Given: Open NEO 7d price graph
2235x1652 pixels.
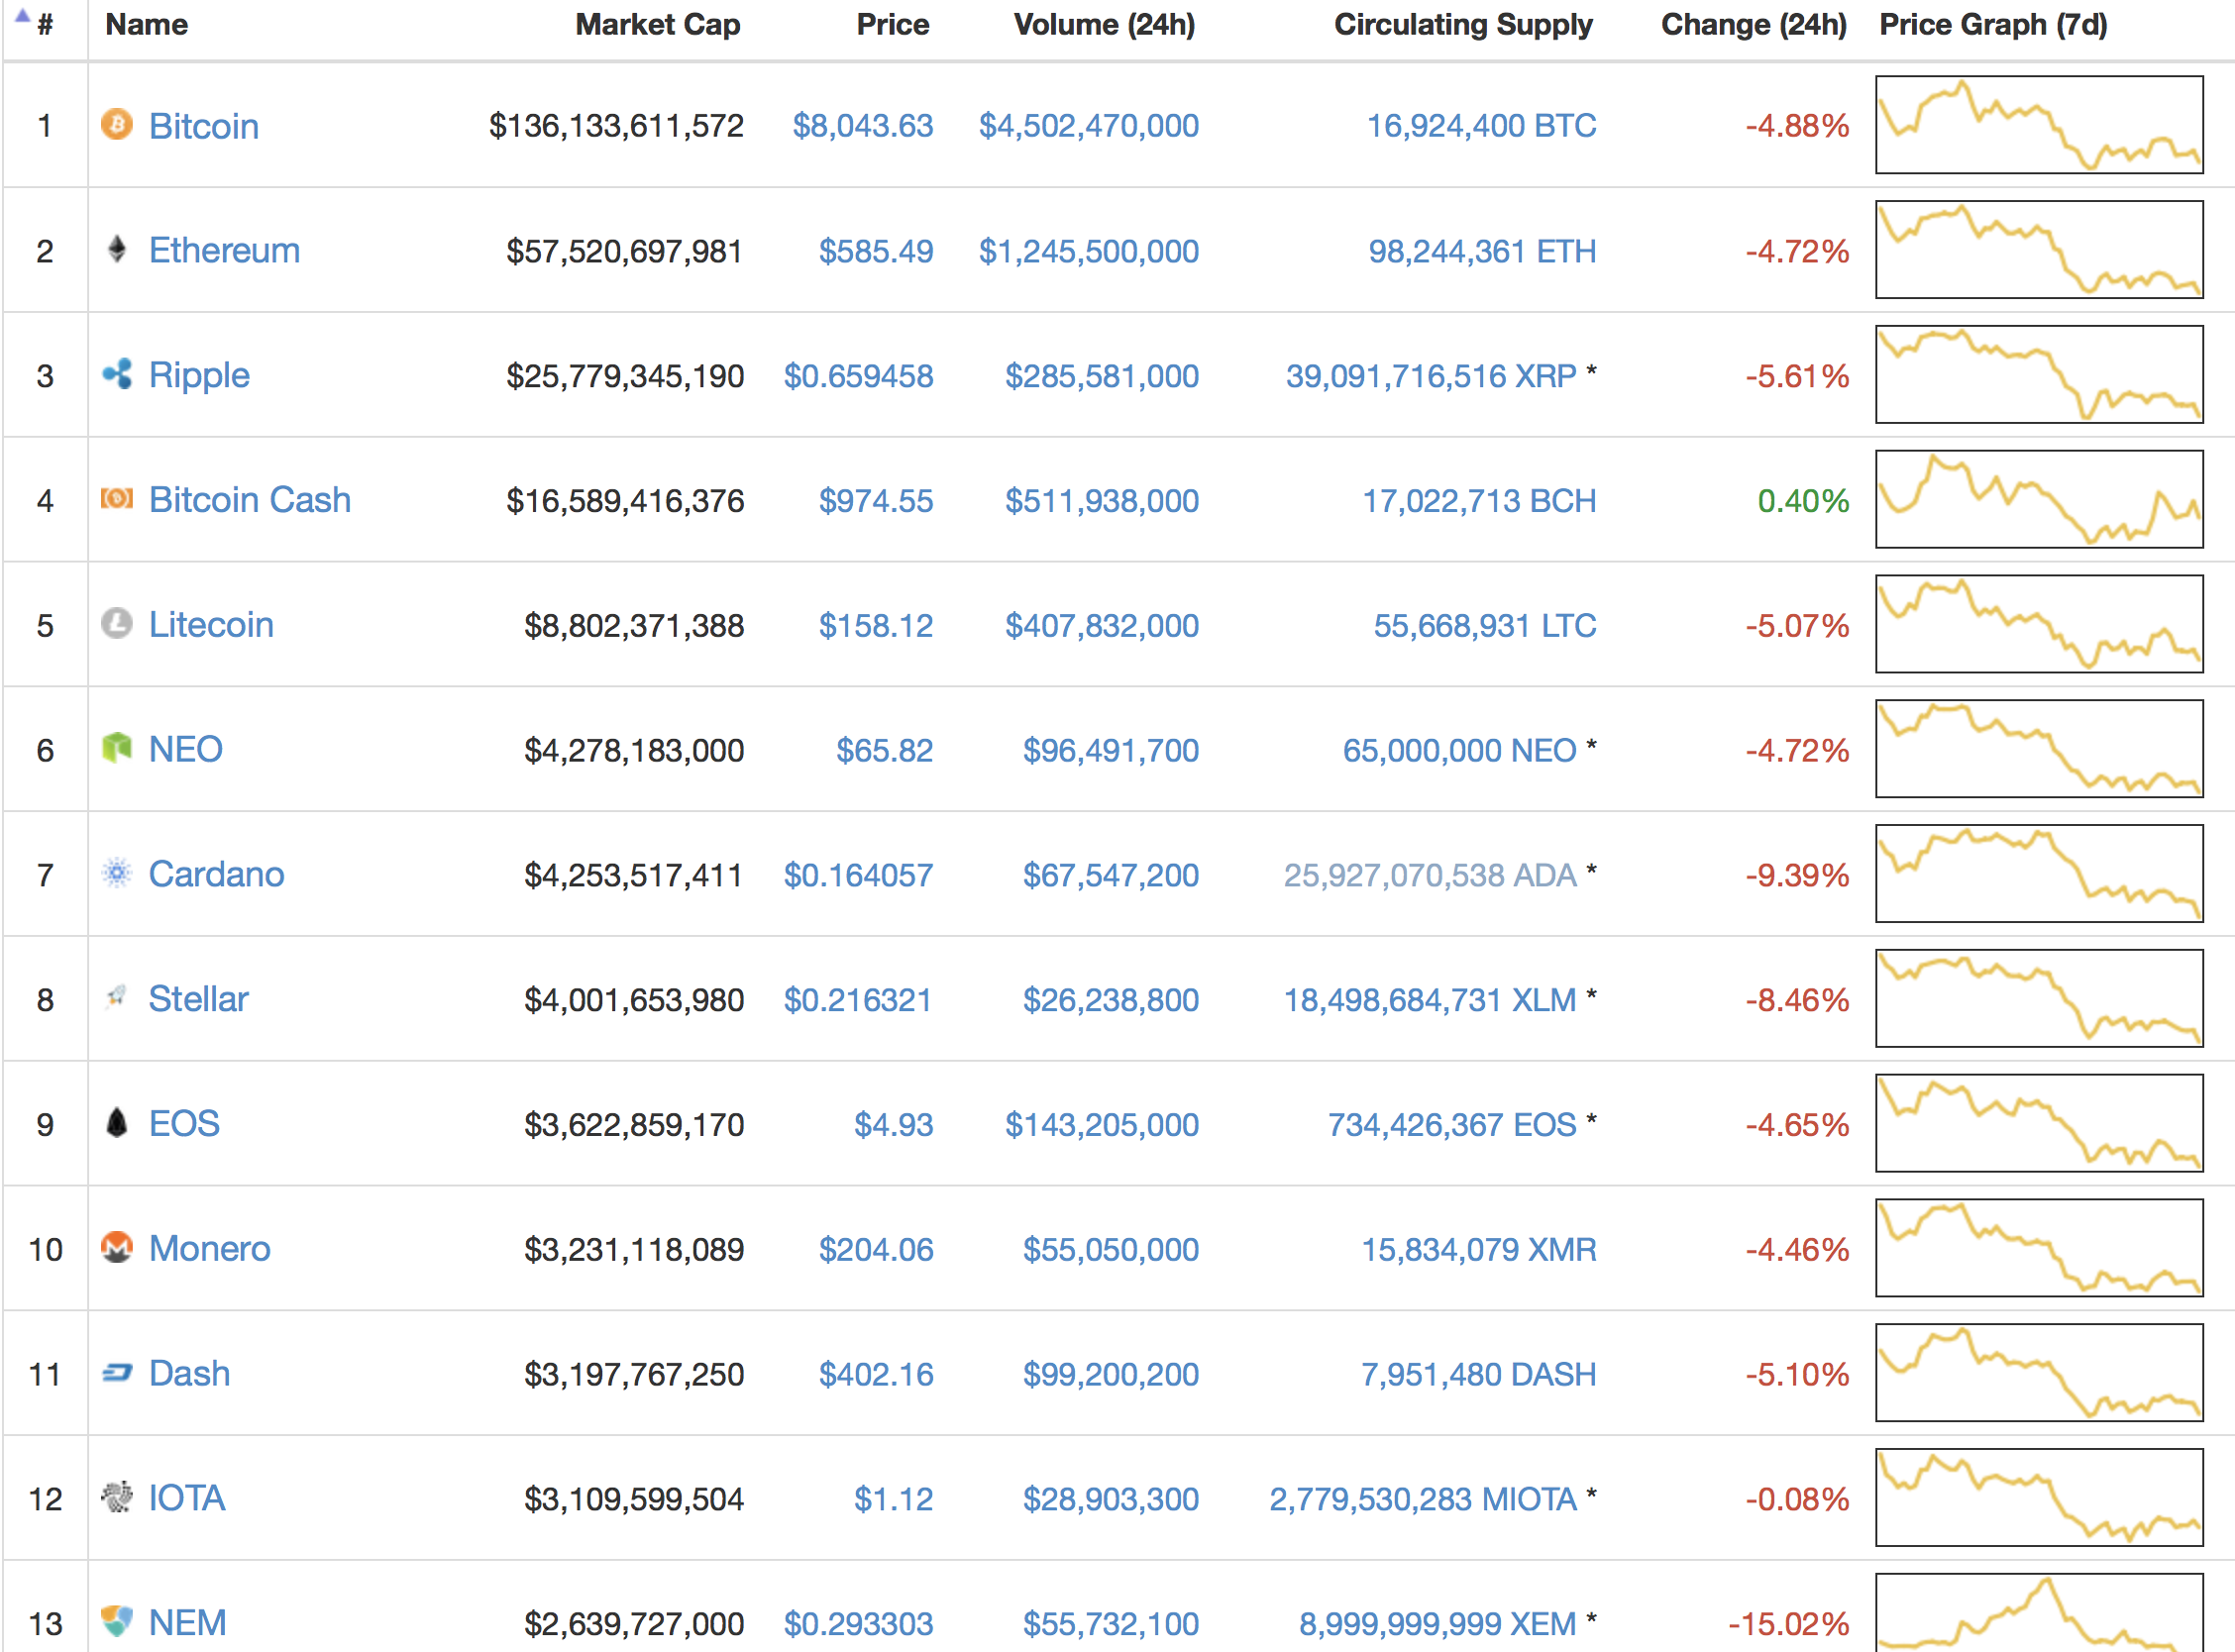Looking at the screenshot, I should click(2039, 748).
